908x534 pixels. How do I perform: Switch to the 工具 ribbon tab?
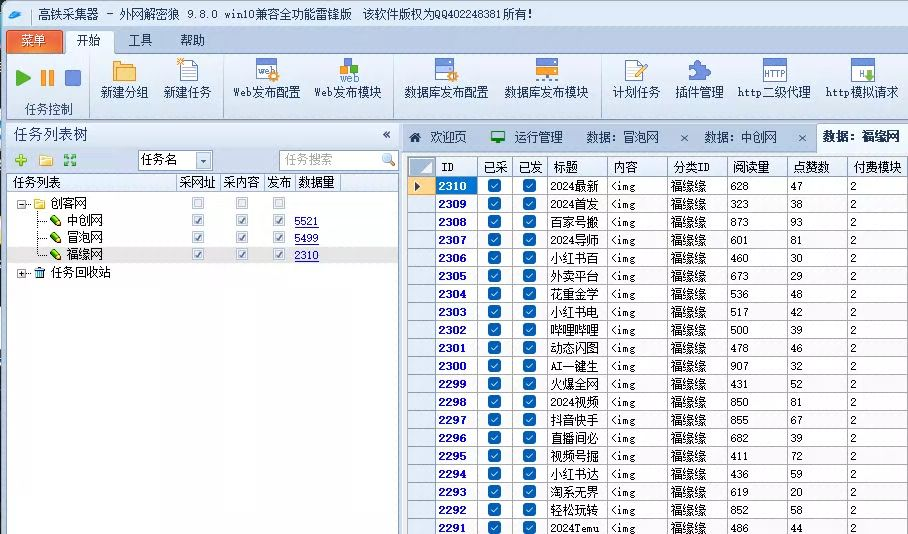140,41
